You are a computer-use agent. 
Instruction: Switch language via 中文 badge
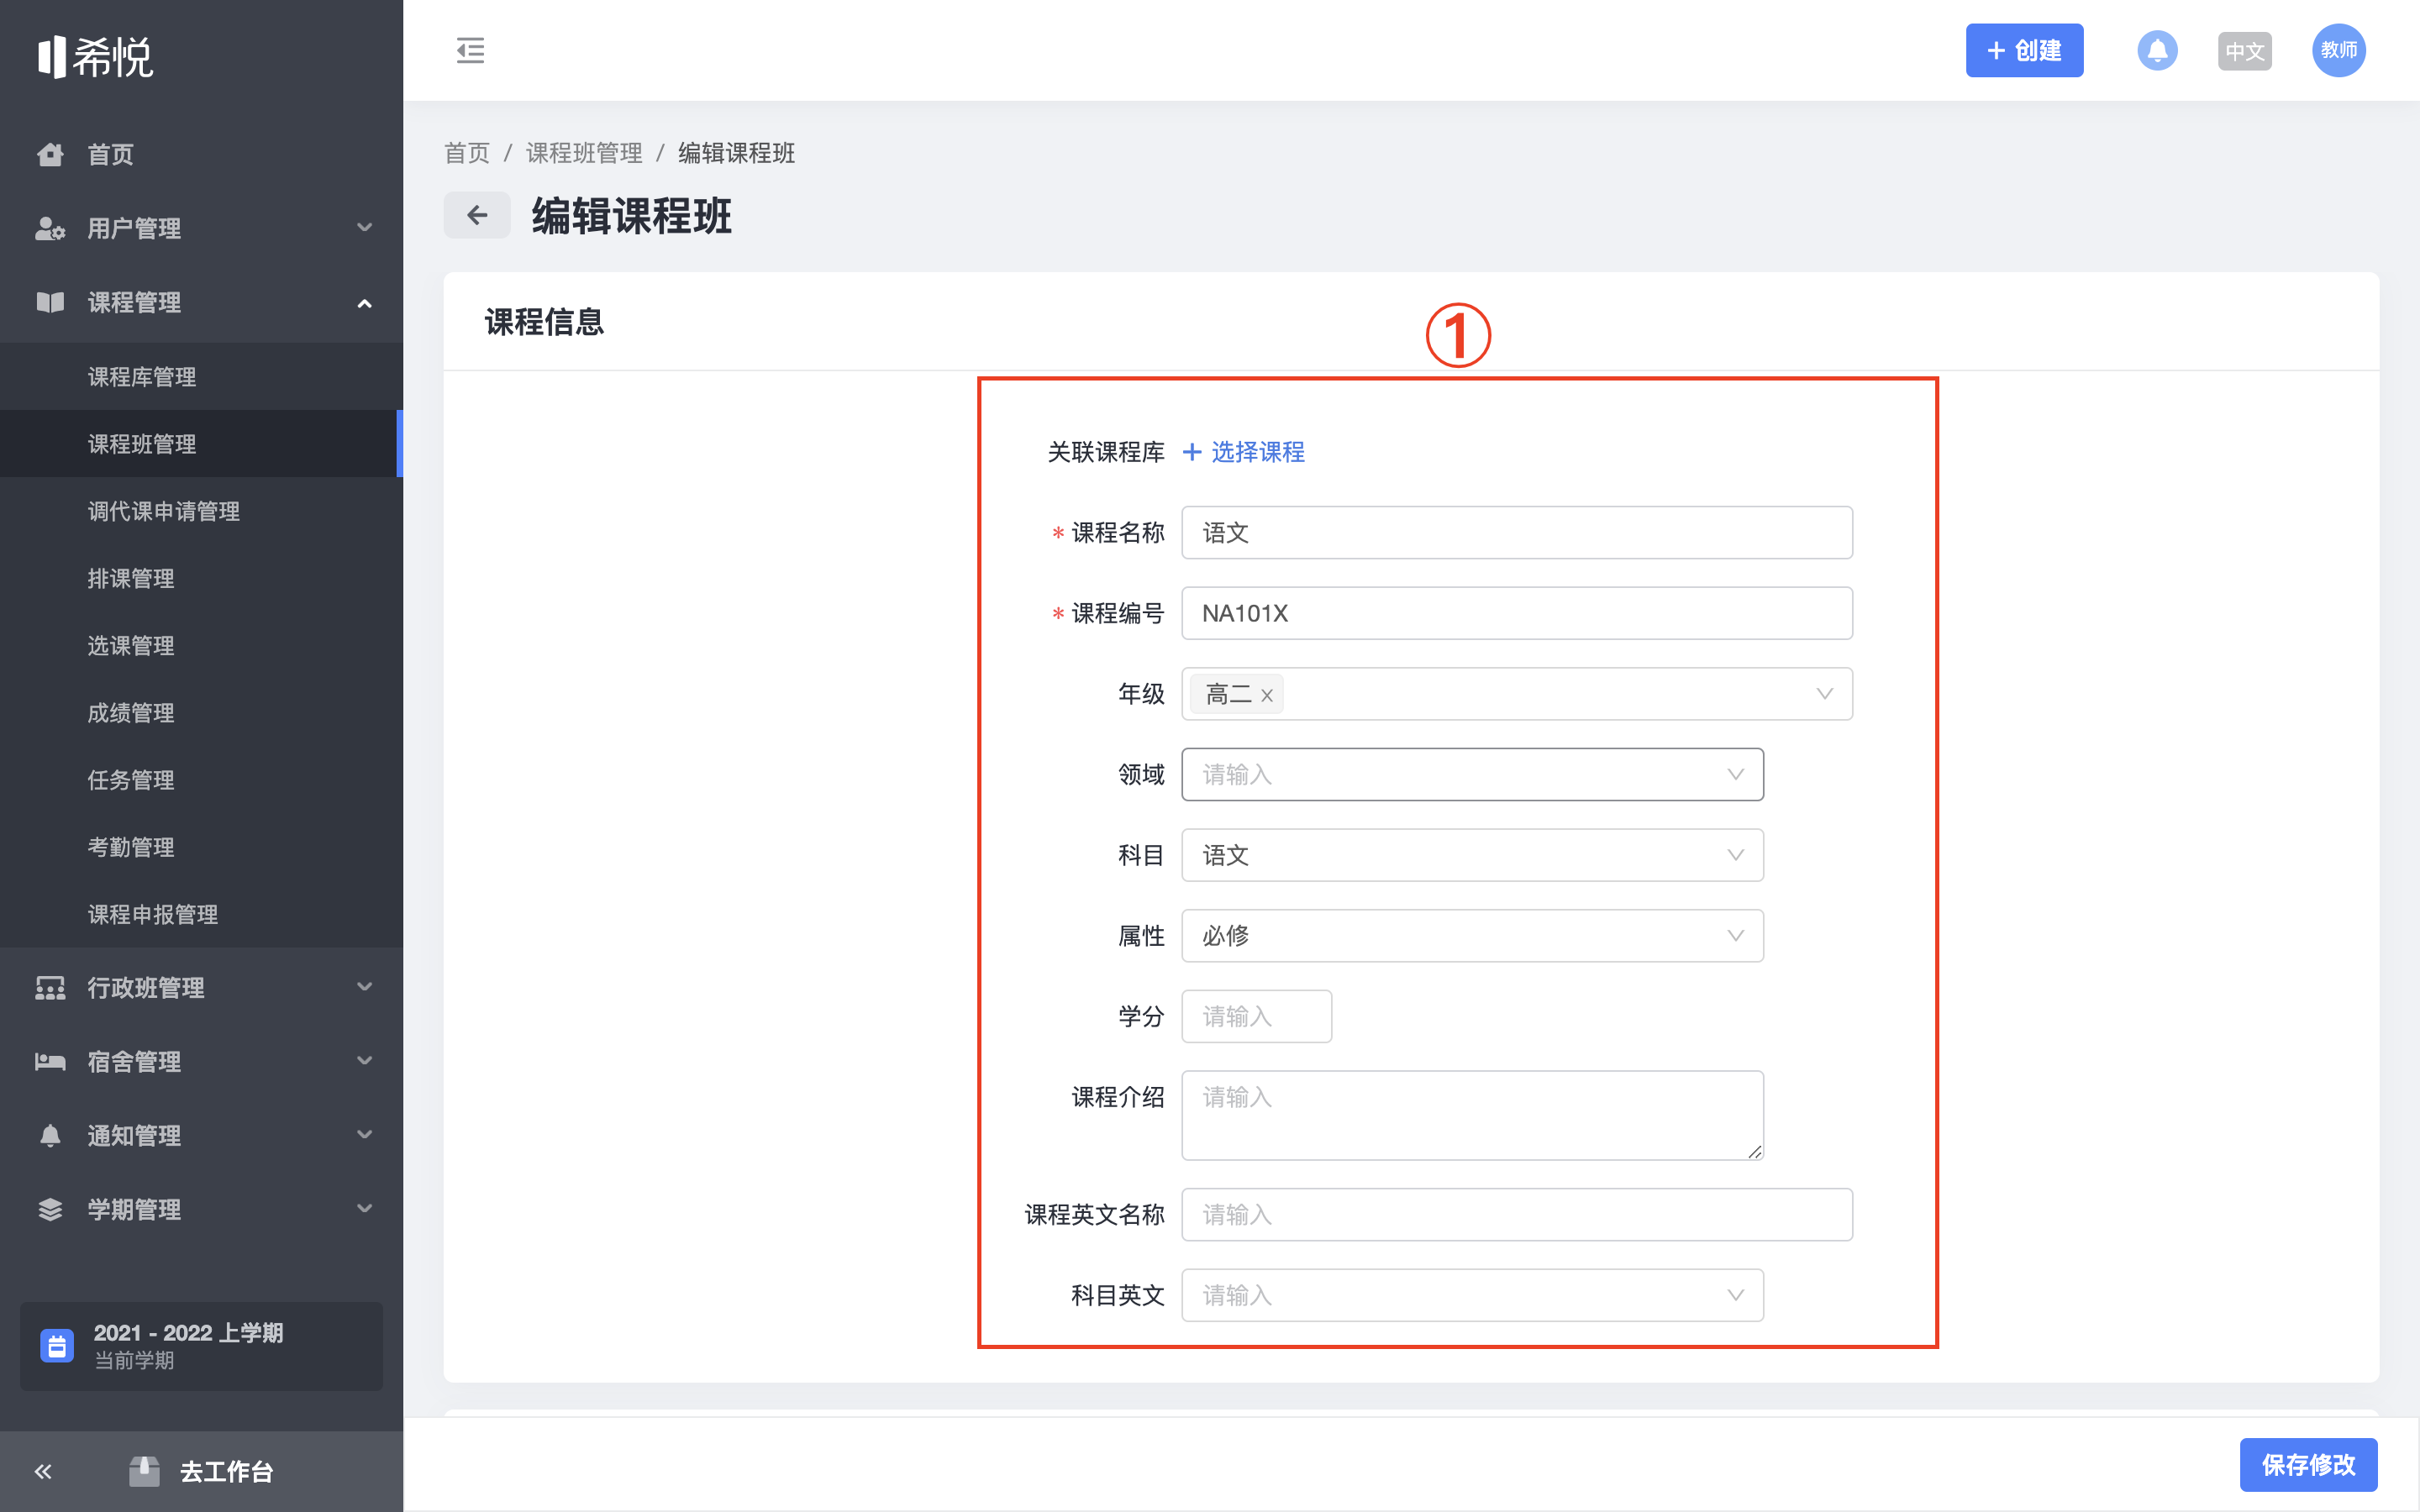coord(2244,51)
